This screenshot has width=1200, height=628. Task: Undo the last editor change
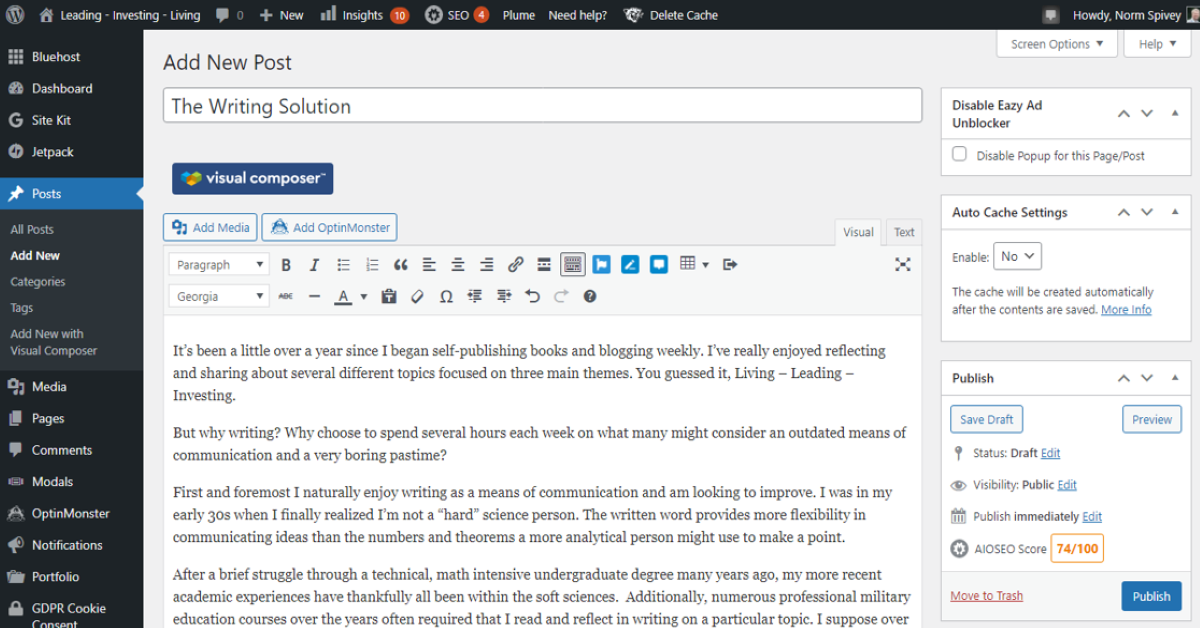click(x=532, y=296)
